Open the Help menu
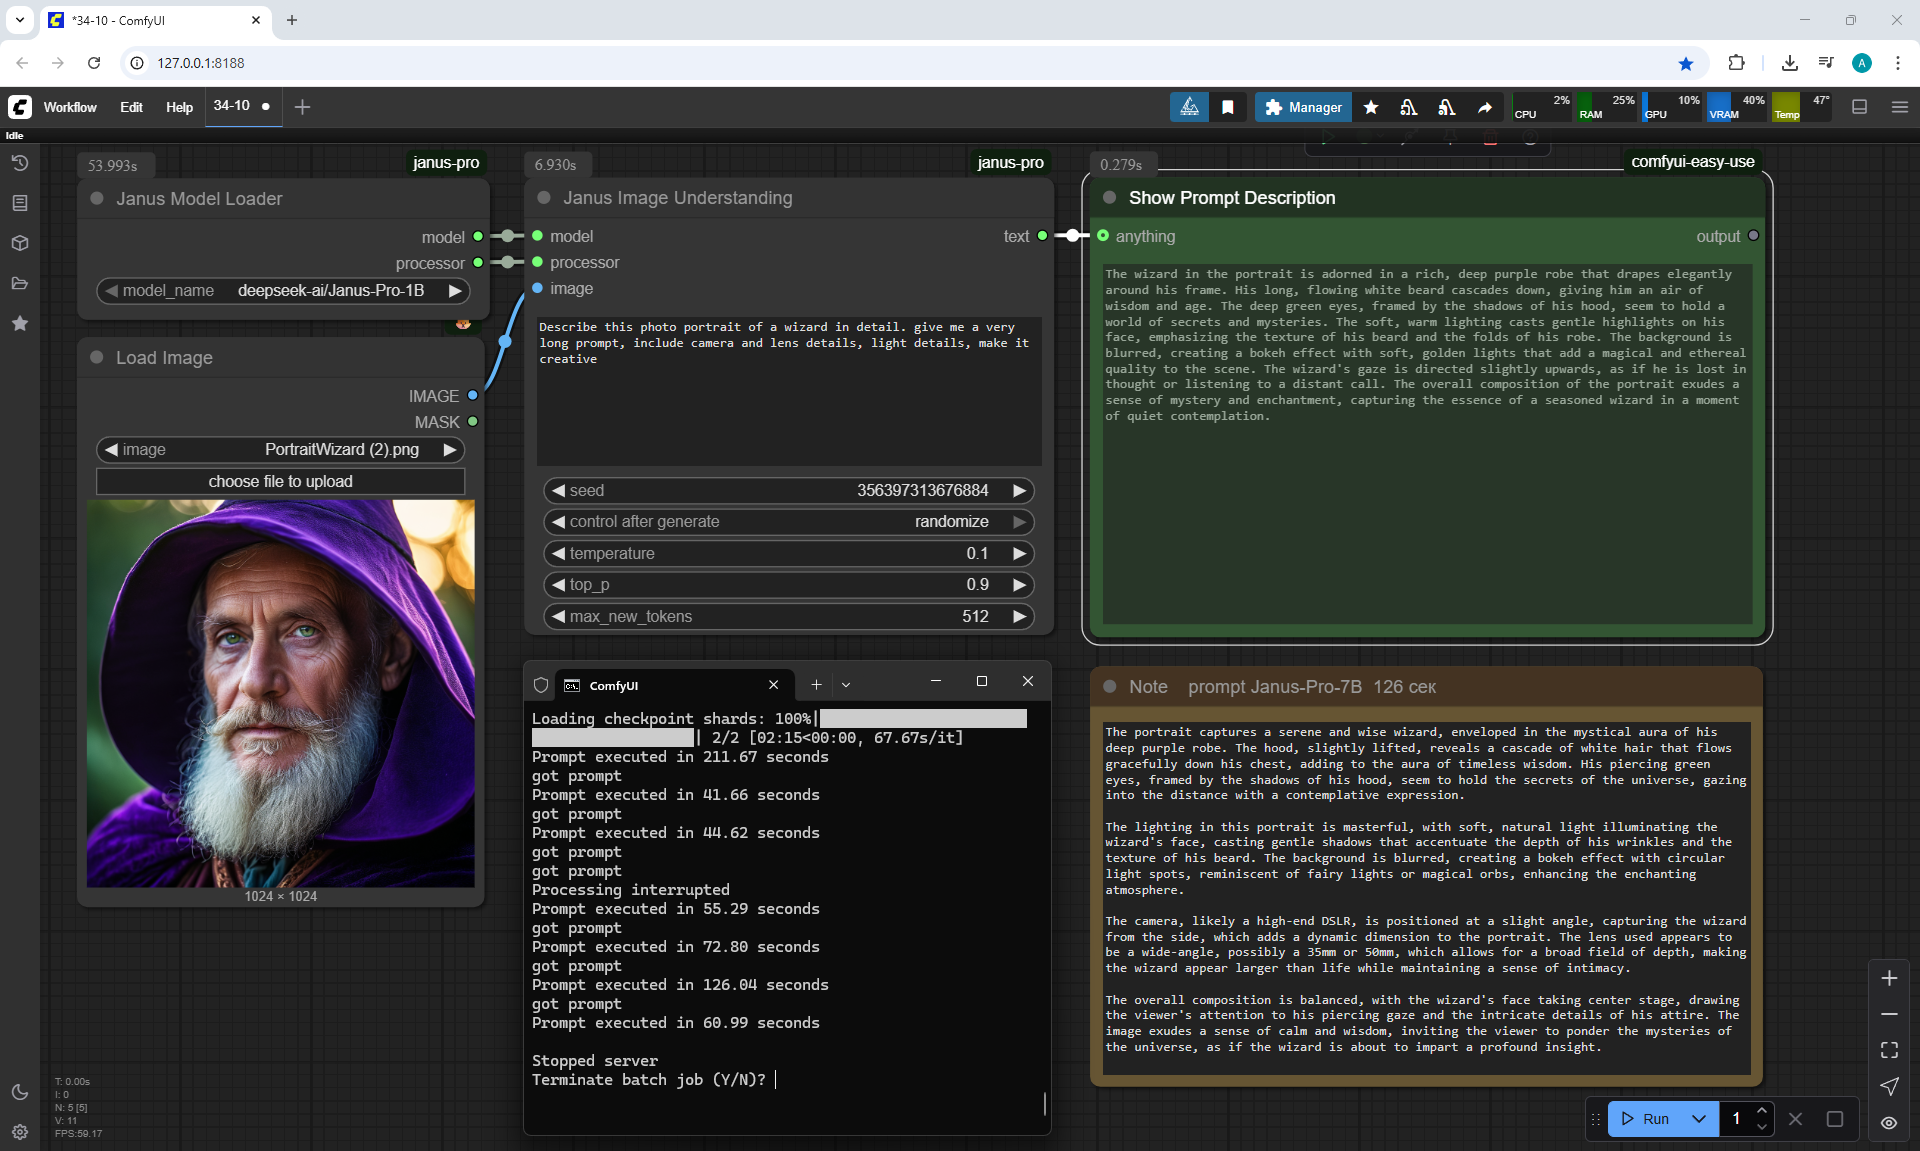 pyautogui.click(x=179, y=107)
